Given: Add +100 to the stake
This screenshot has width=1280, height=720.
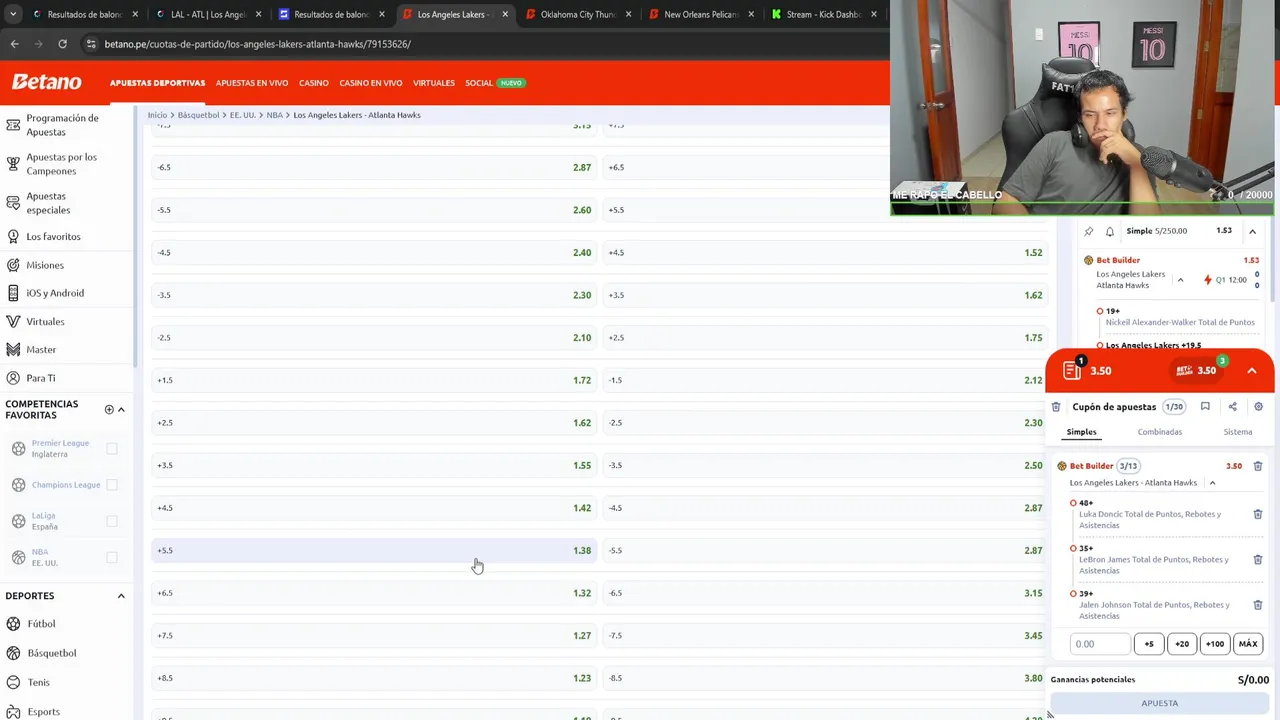Looking at the screenshot, I should click(x=1215, y=644).
